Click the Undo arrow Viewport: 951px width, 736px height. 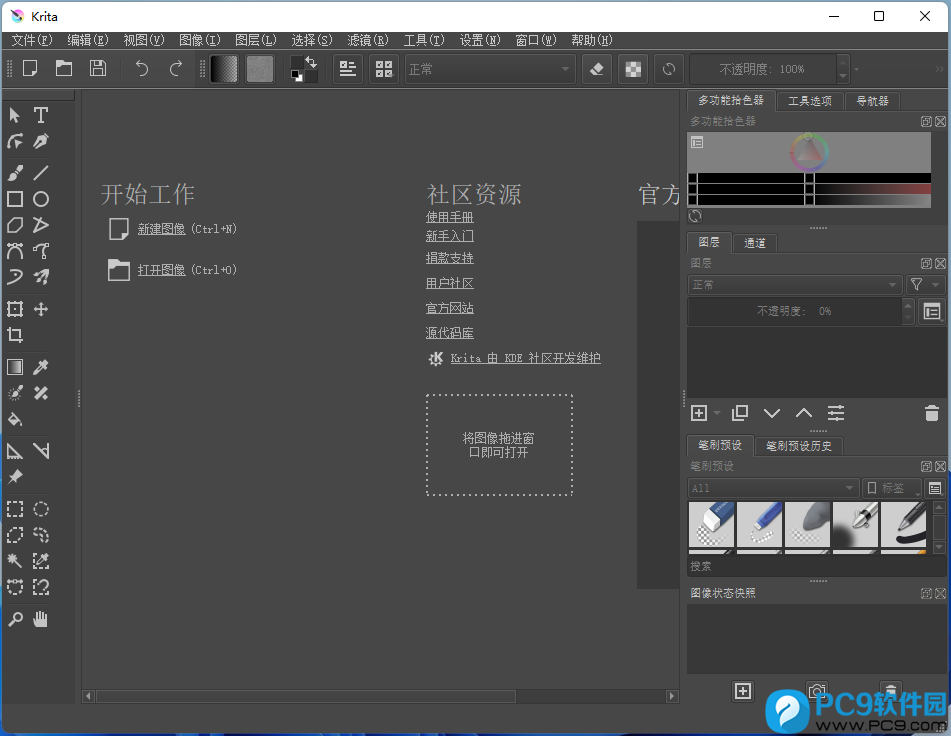pyautogui.click(x=141, y=69)
